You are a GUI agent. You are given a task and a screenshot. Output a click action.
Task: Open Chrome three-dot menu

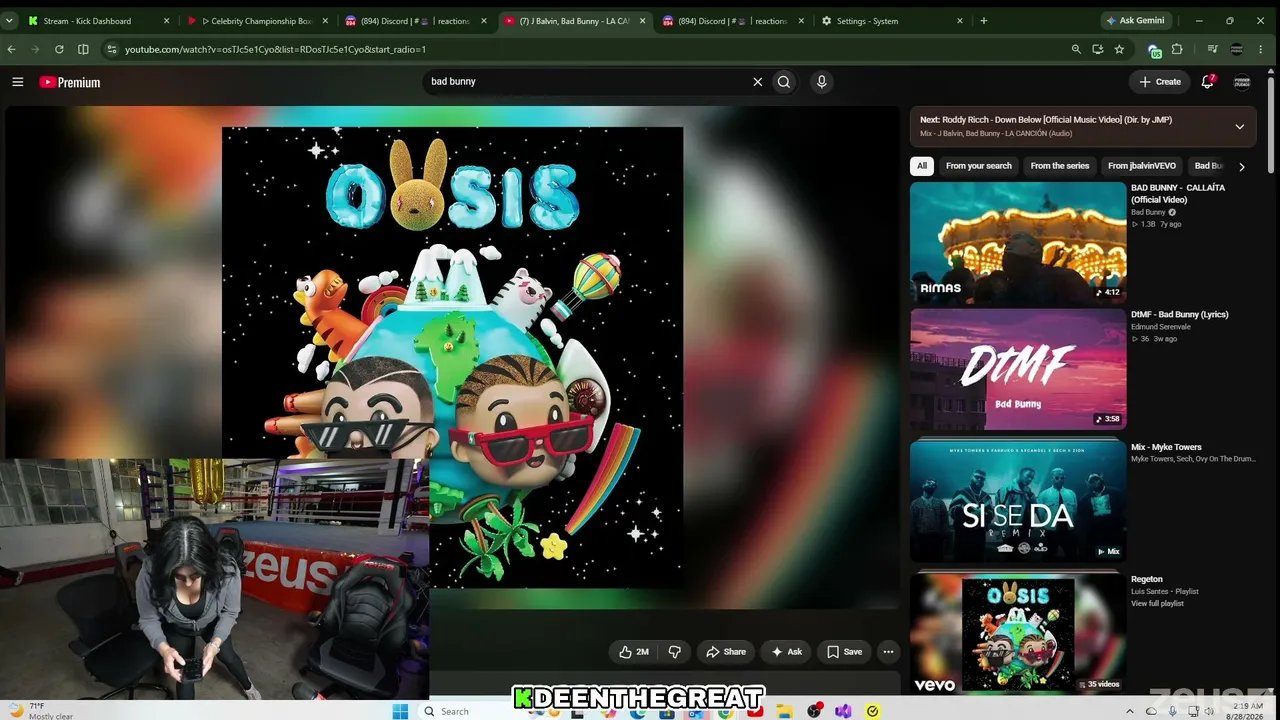(1263, 49)
